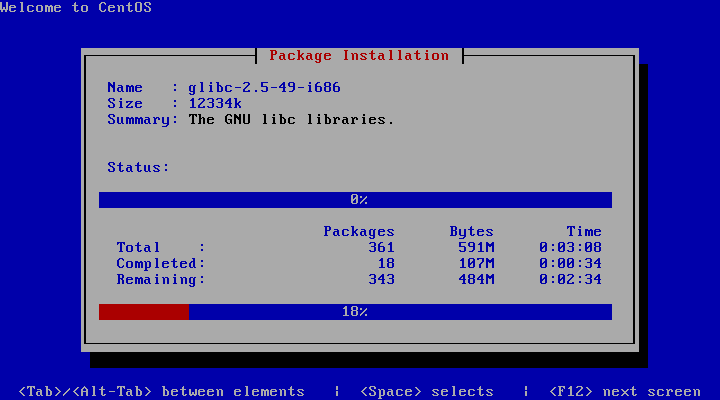The height and width of the screenshot is (400, 720).
Task: Click the Welcome to CentOS header text
Action: coord(76,7)
